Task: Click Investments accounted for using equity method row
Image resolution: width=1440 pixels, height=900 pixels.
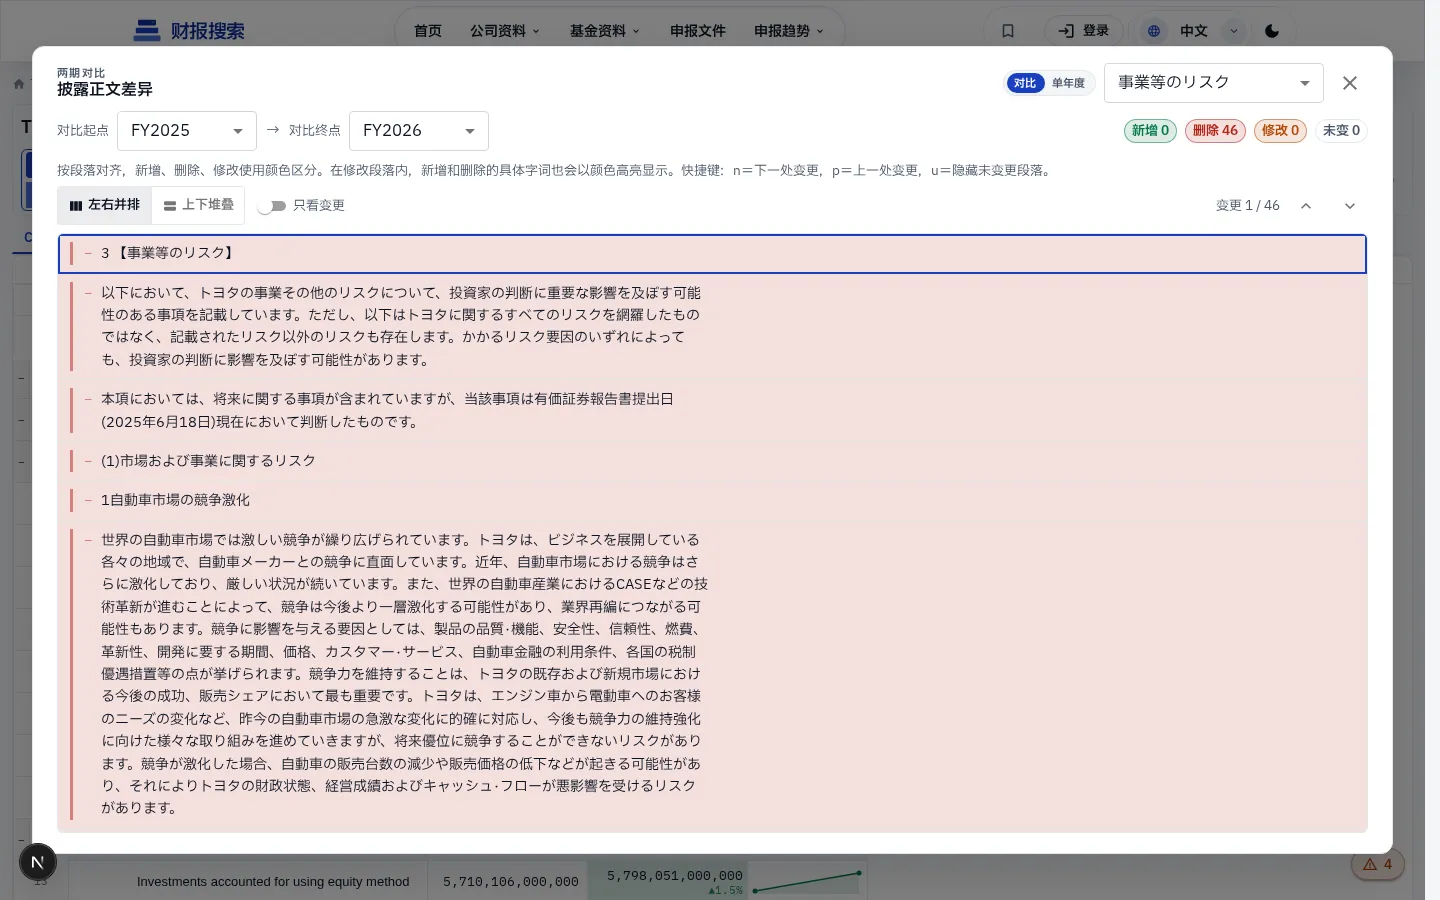Action: pyautogui.click(x=273, y=882)
